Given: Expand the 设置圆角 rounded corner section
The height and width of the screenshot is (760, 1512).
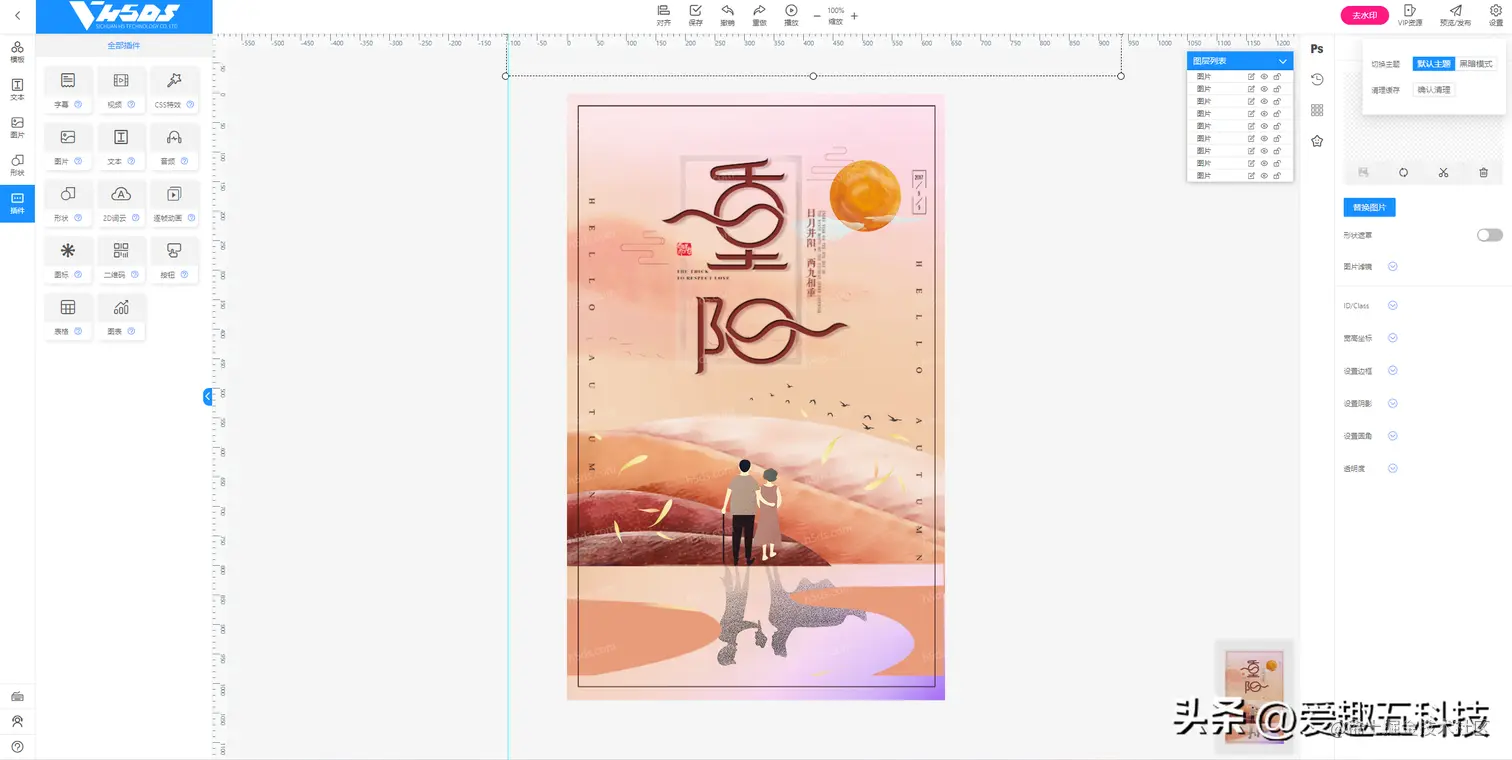Looking at the screenshot, I should pyautogui.click(x=1392, y=436).
